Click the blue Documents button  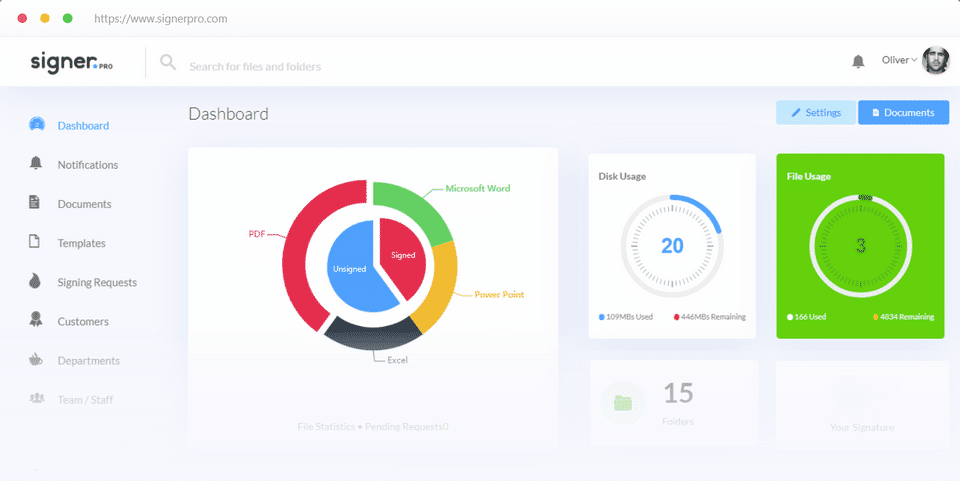(x=904, y=113)
